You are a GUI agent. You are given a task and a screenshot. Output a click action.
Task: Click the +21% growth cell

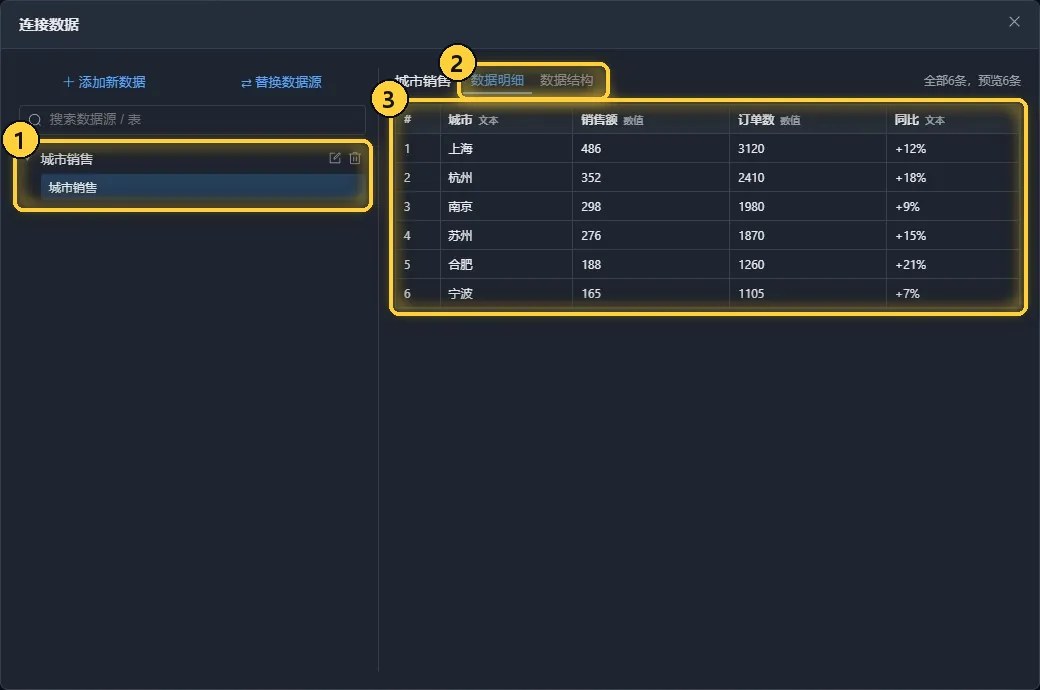[x=952, y=265]
